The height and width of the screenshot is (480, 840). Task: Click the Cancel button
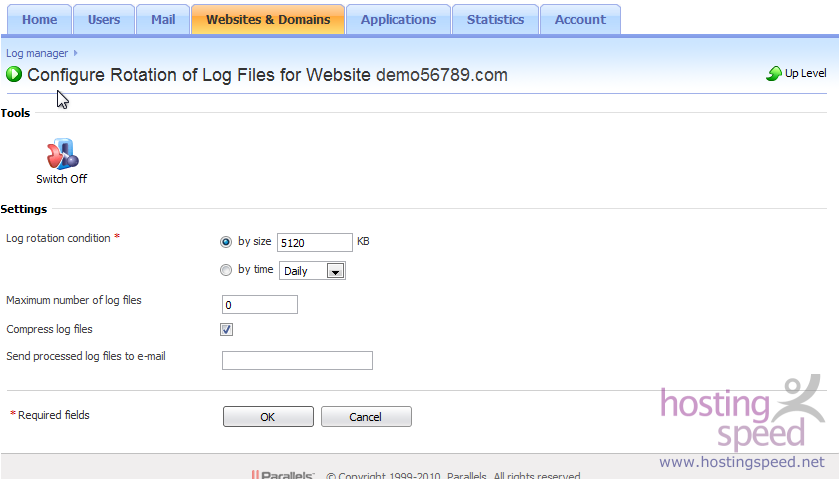(x=366, y=417)
